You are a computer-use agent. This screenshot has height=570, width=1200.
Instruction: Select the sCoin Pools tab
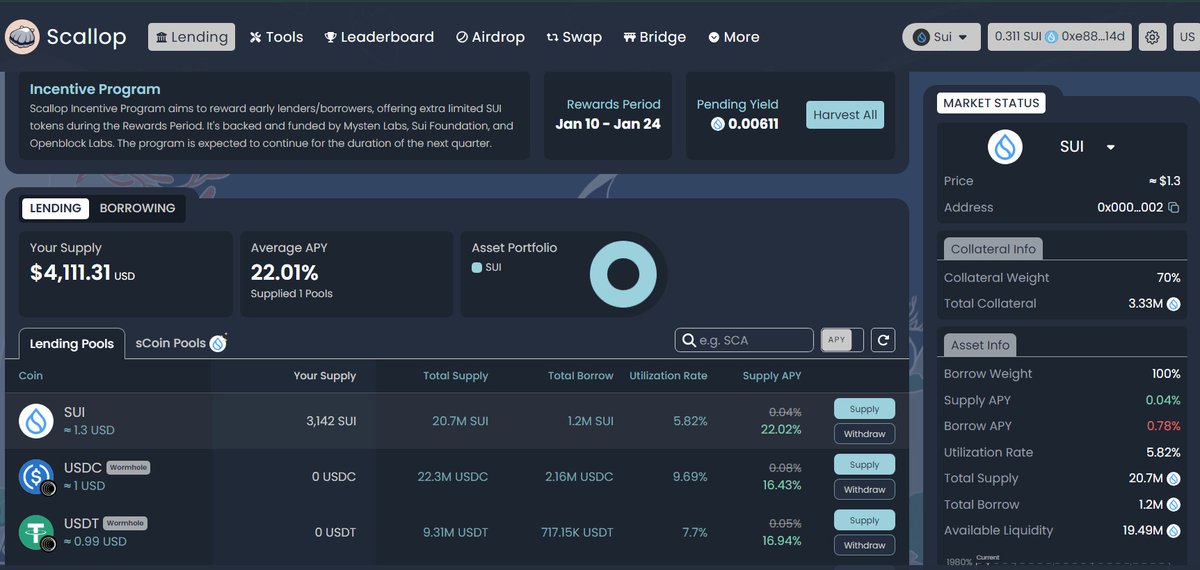pyautogui.click(x=180, y=343)
